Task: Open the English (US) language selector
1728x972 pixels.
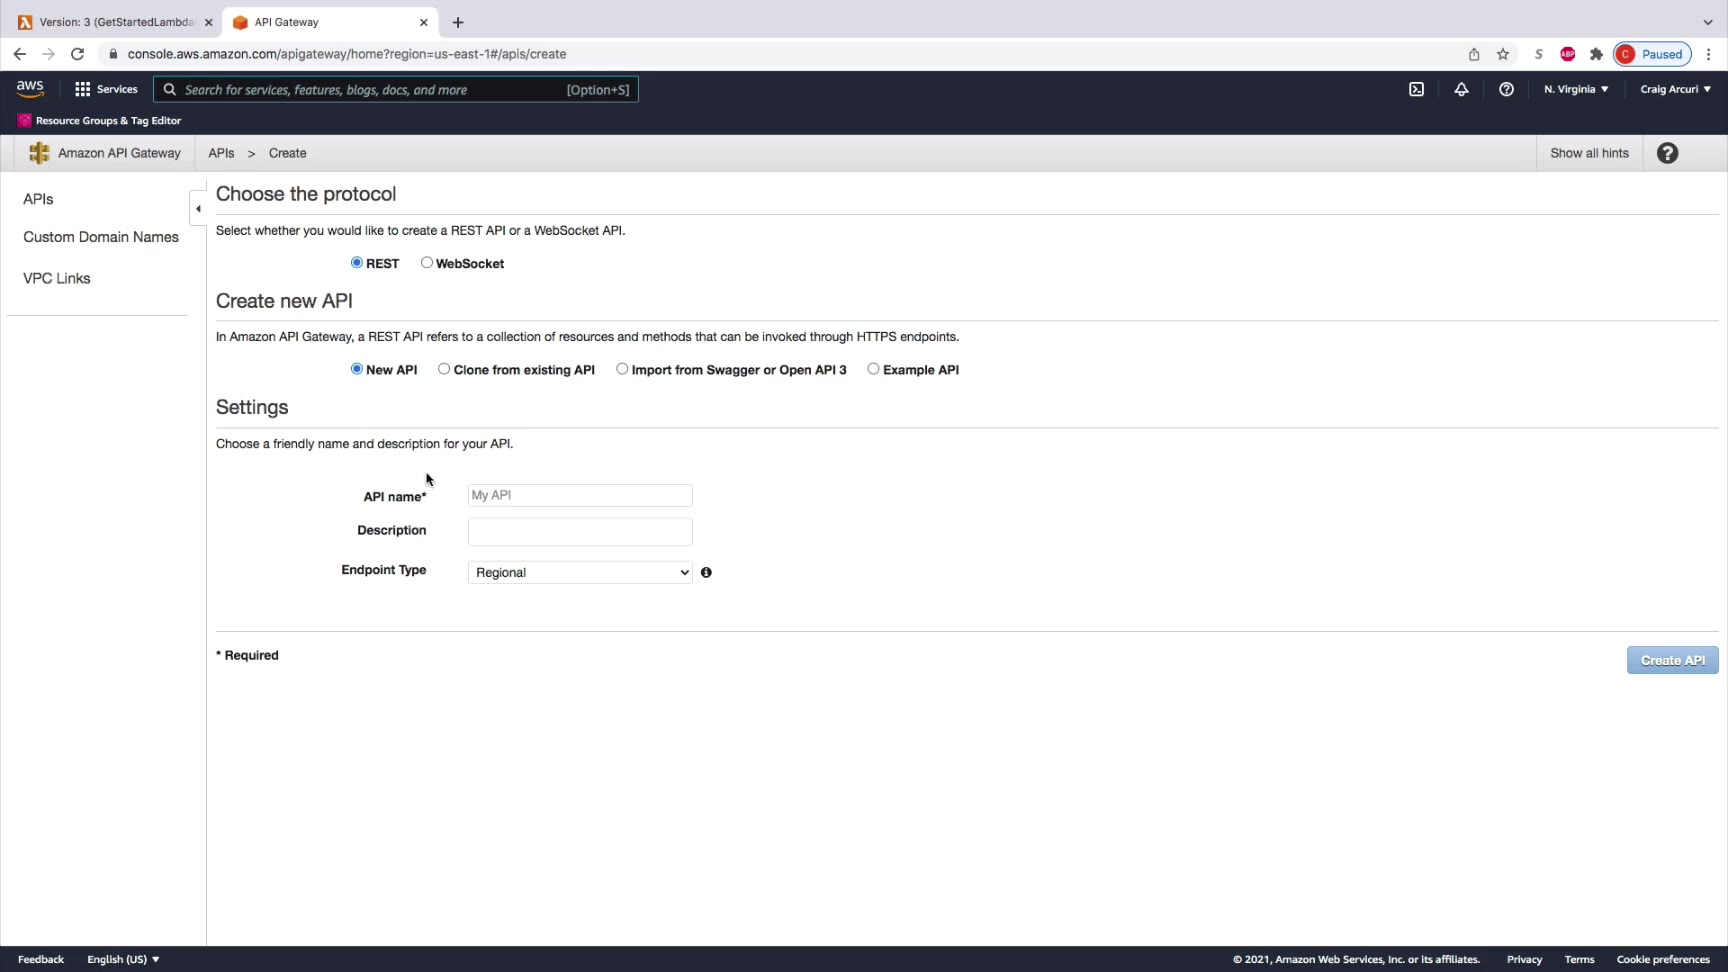Action: (x=123, y=959)
